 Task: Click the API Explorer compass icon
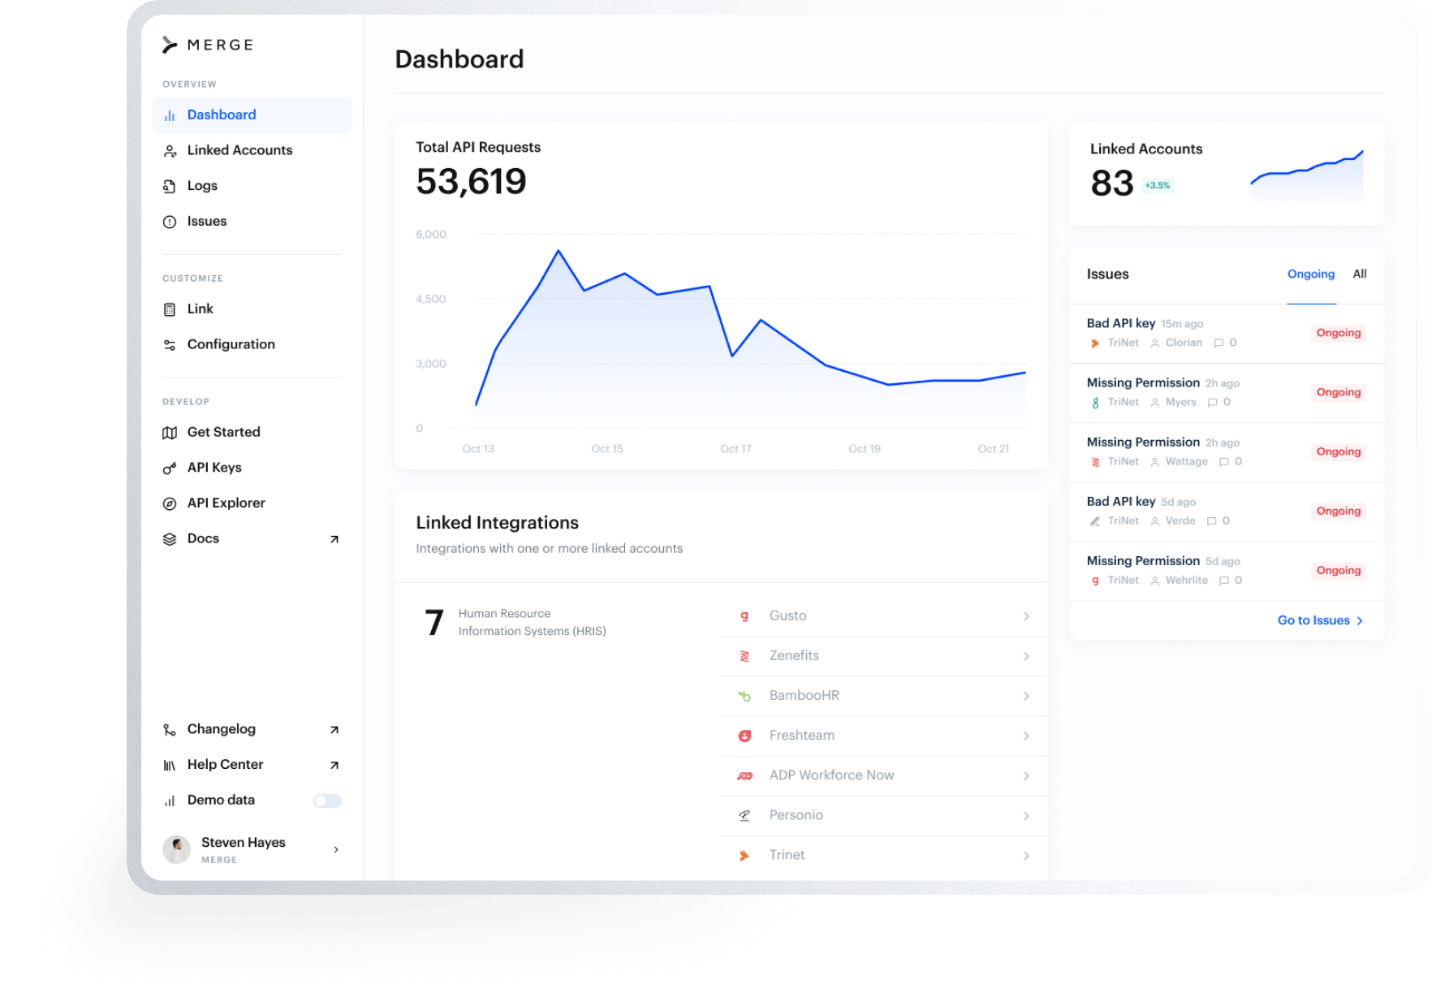click(x=170, y=504)
